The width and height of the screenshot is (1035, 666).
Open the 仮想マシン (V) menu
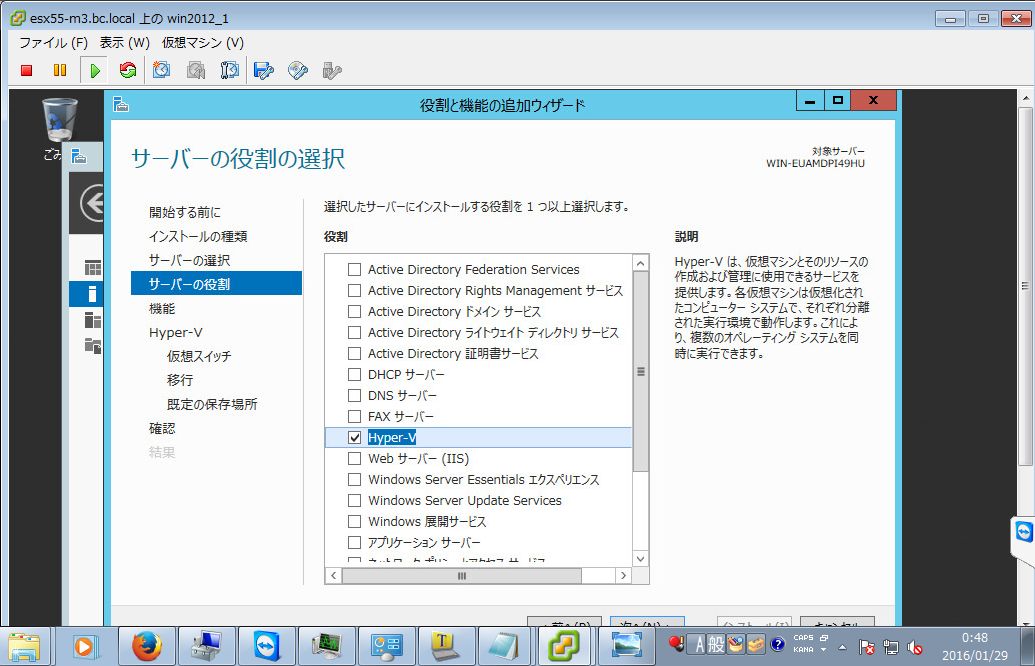203,42
